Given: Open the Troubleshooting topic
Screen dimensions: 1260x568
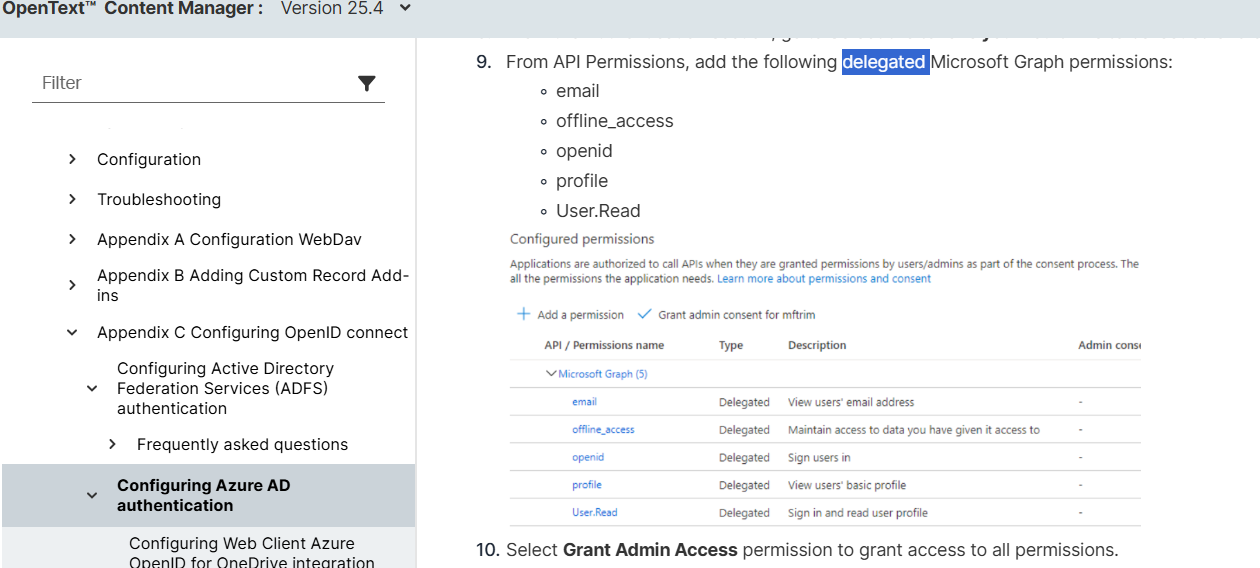Looking at the screenshot, I should [x=159, y=199].
